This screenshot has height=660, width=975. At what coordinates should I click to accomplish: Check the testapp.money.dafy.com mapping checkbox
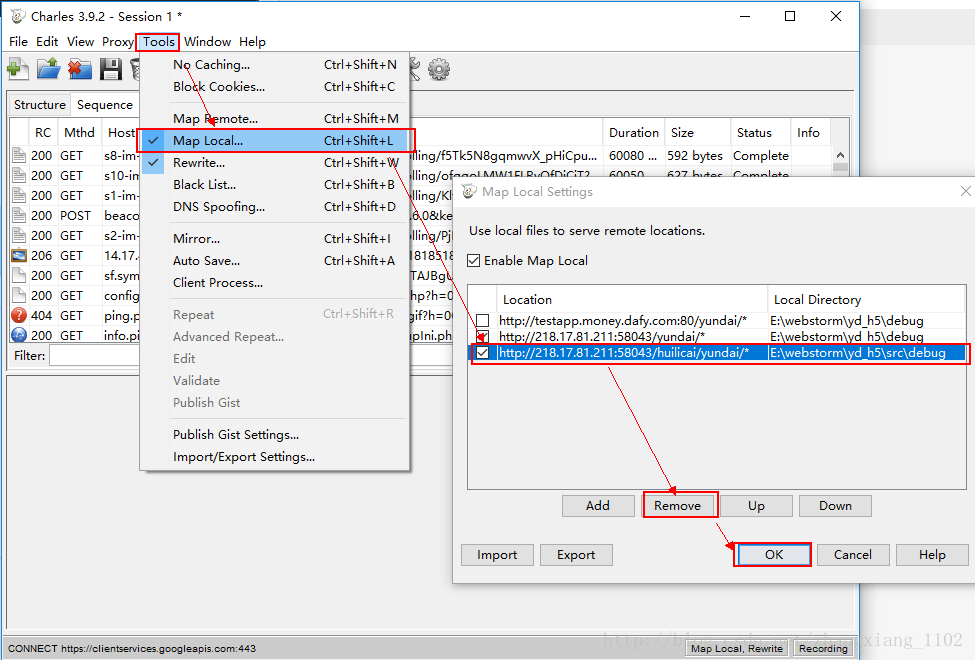click(x=483, y=321)
